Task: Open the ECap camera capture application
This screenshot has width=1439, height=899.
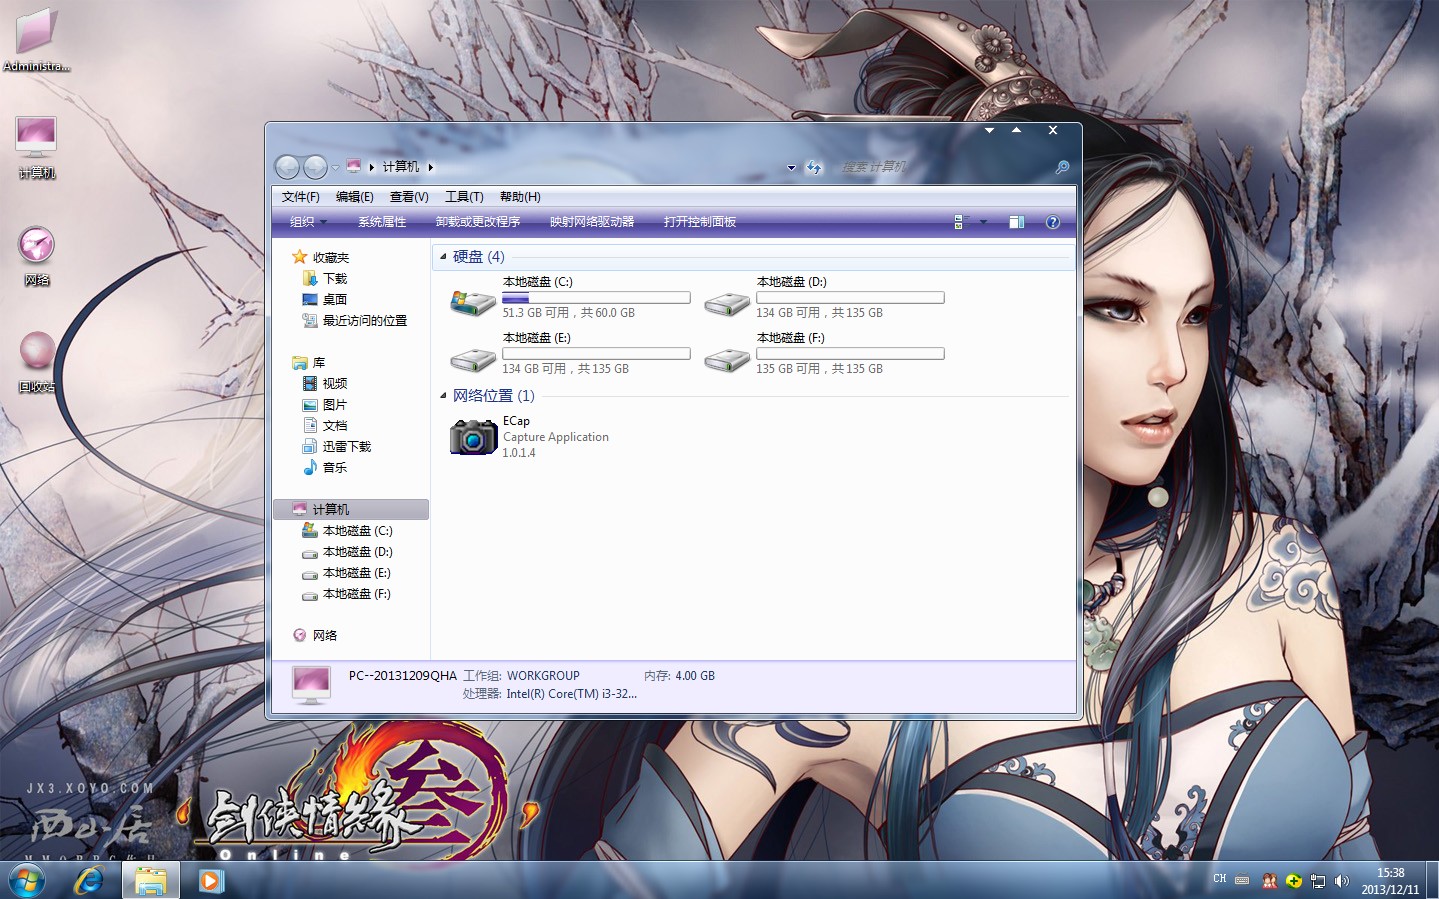Action: (x=473, y=437)
